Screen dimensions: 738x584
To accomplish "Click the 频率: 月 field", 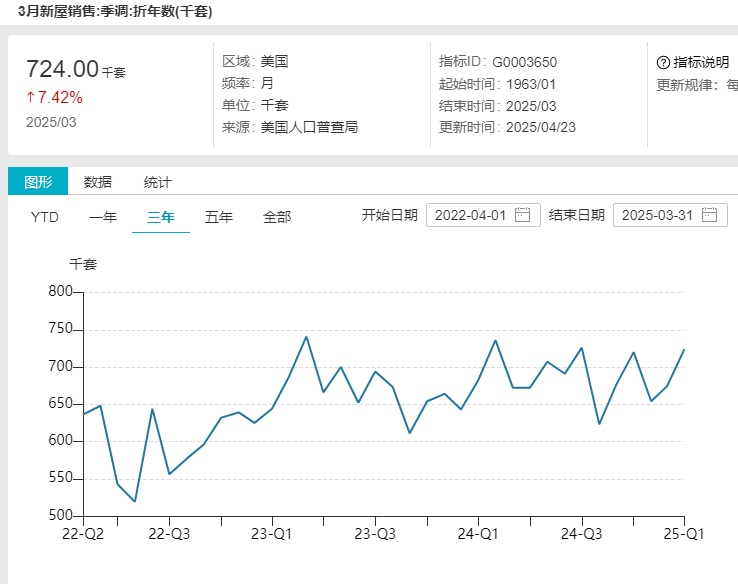I will (248, 83).
